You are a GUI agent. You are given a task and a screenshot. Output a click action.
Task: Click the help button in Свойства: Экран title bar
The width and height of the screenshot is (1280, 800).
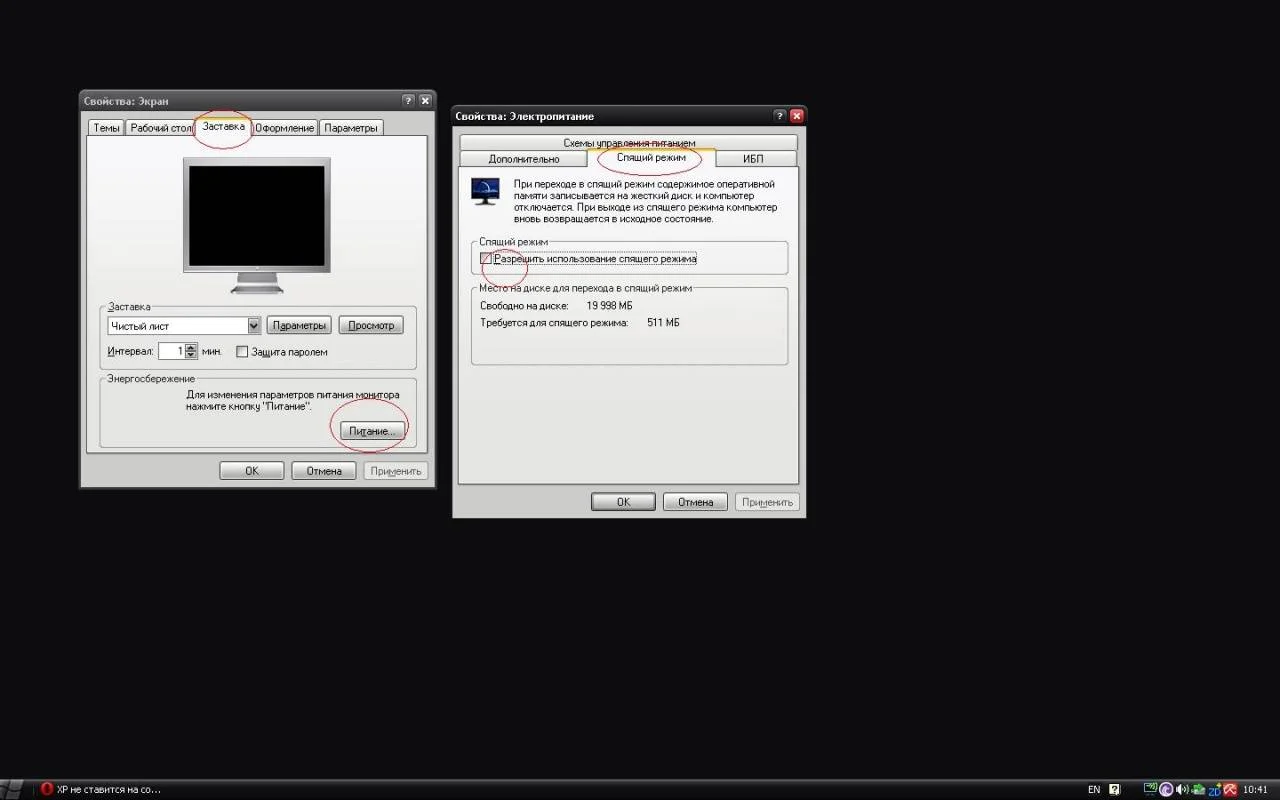click(408, 101)
